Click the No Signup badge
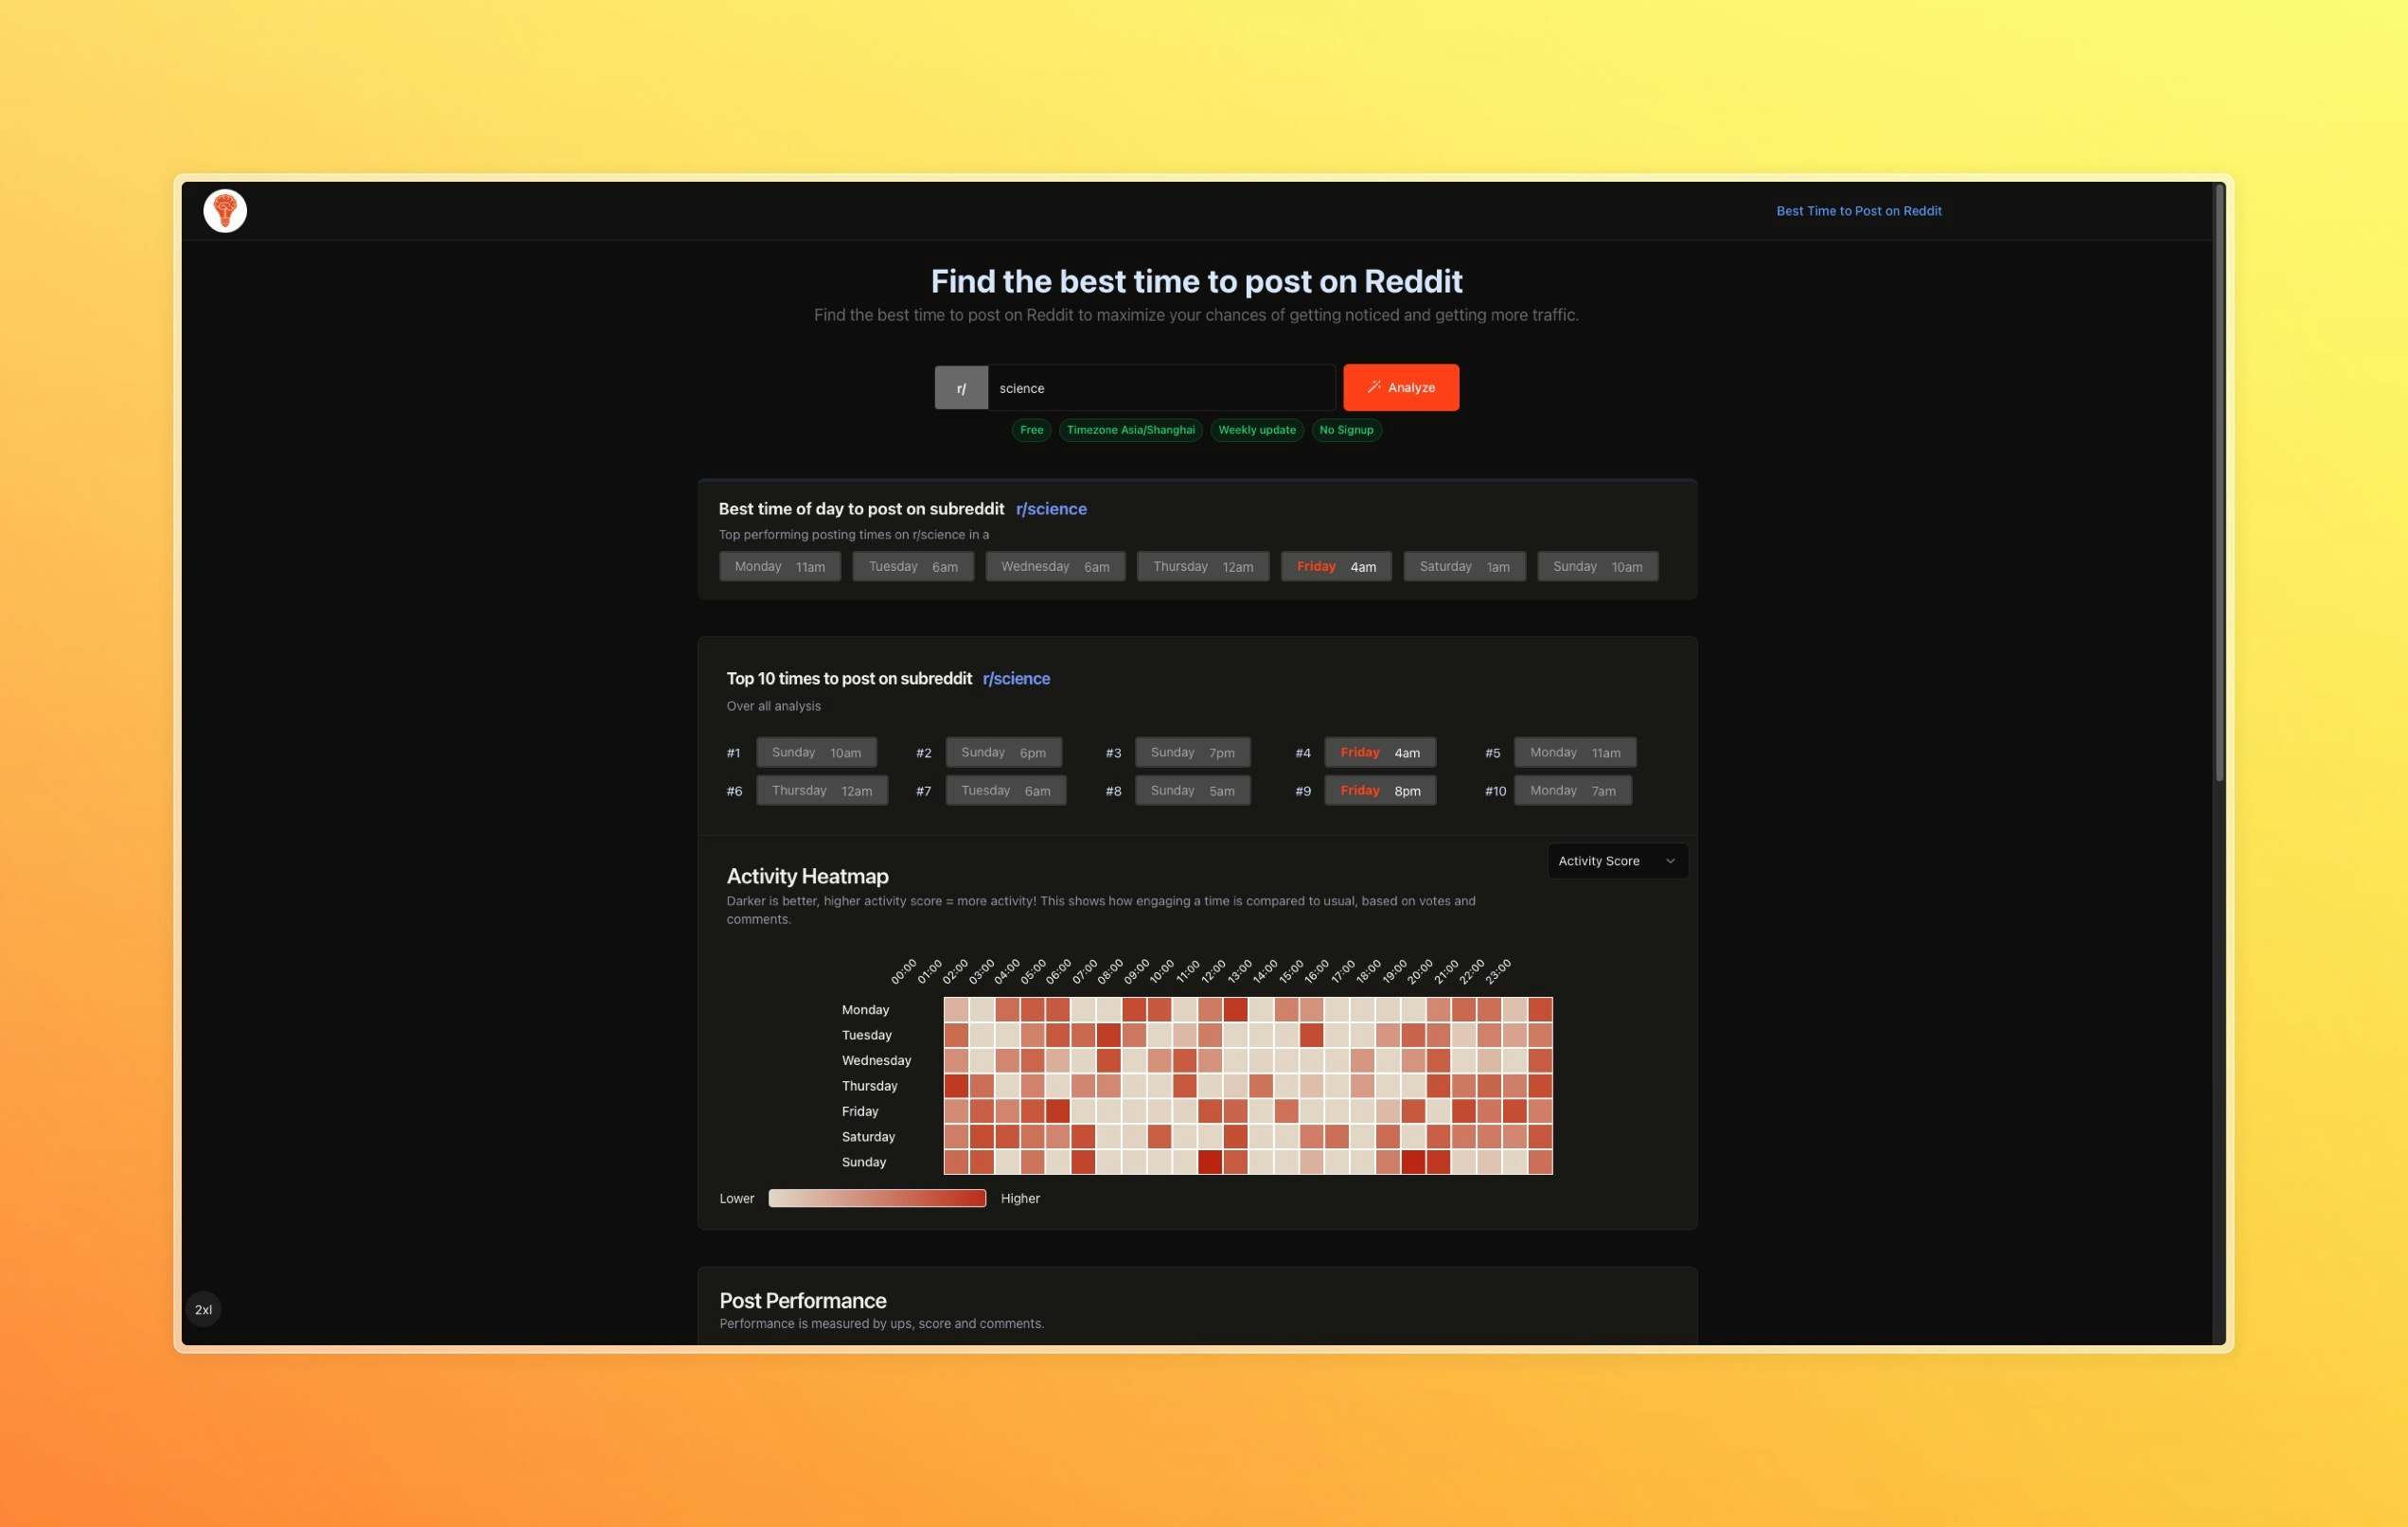 [1346, 430]
